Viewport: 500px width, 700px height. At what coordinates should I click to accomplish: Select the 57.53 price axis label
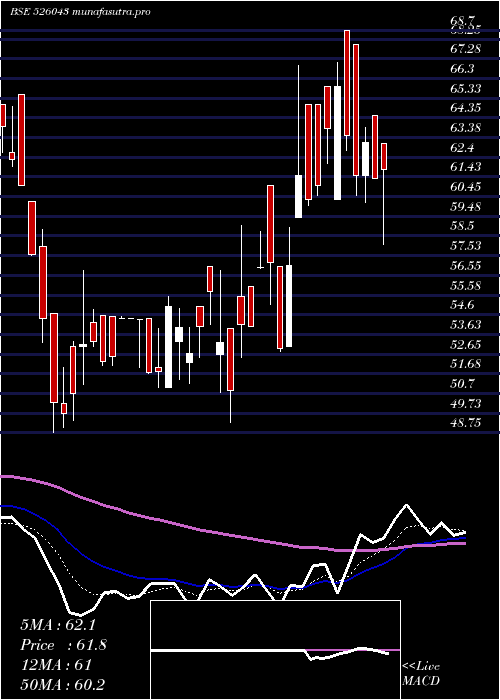[466, 246]
